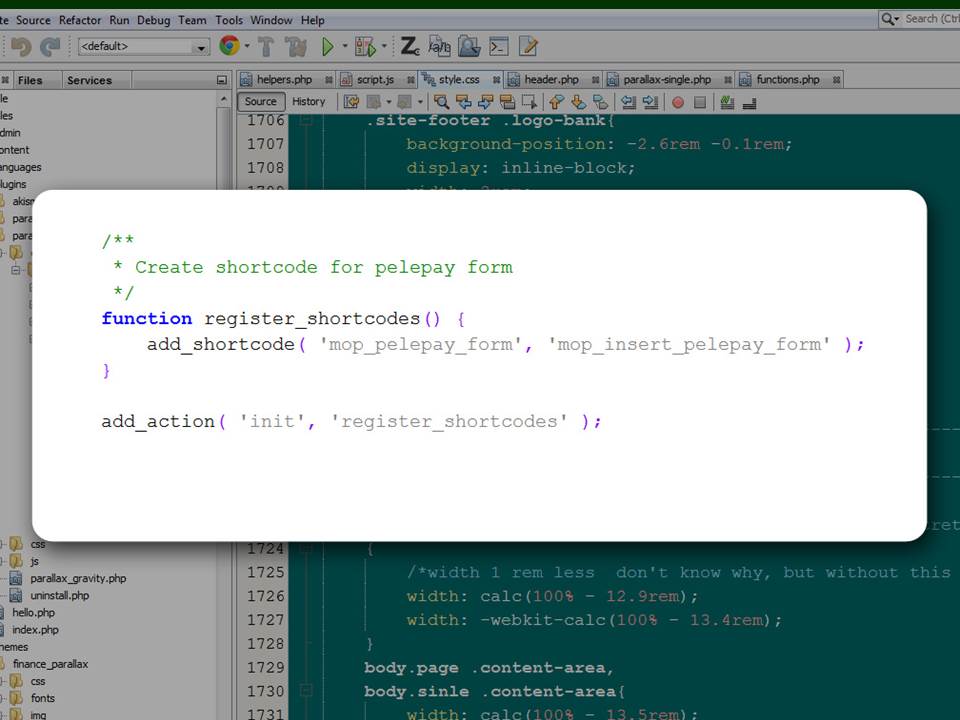
Task: Open the editor Back history dropdown arrow
Action: coord(389,102)
